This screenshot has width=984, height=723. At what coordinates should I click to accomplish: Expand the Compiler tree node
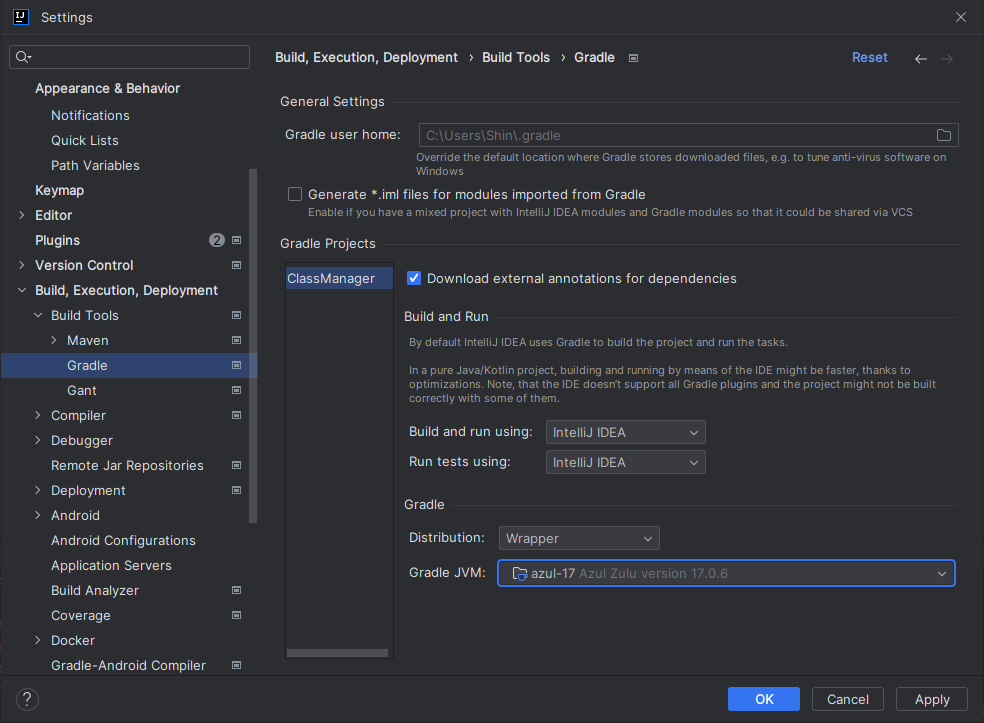pyautogui.click(x=38, y=415)
